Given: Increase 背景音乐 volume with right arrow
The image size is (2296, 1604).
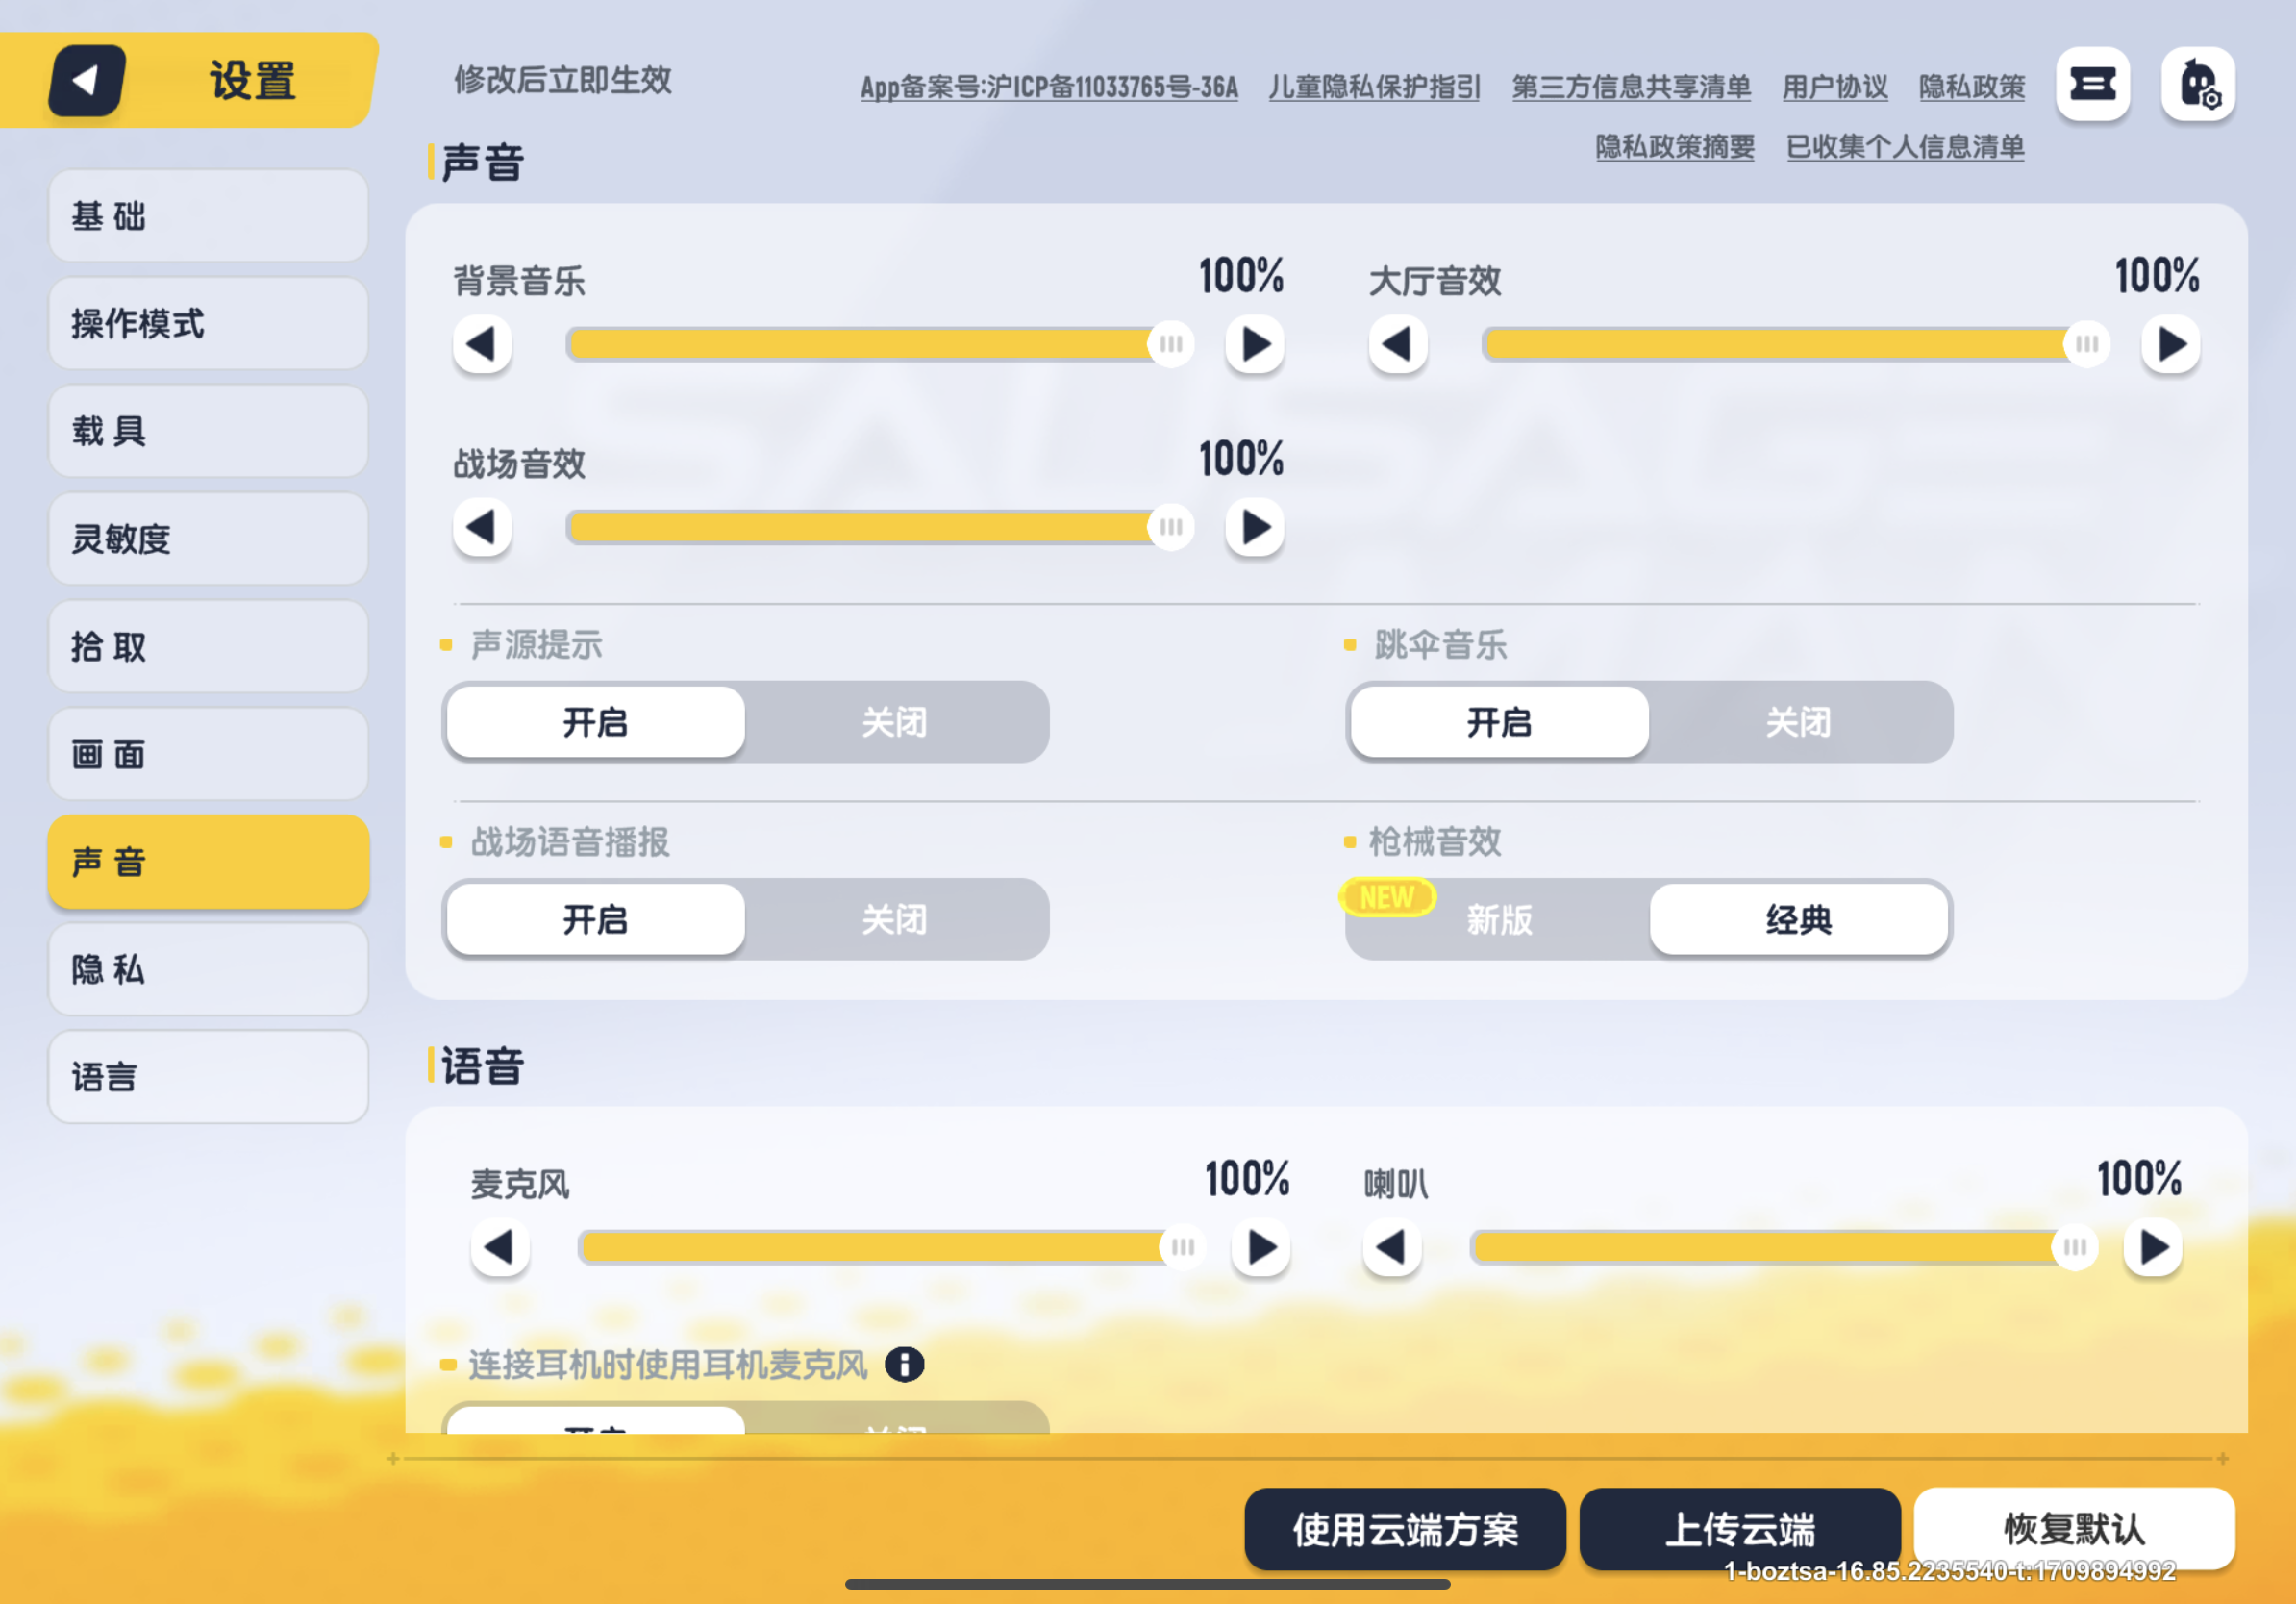Looking at the screenshot, I should pyautogui.click(x=1255, y=345).
